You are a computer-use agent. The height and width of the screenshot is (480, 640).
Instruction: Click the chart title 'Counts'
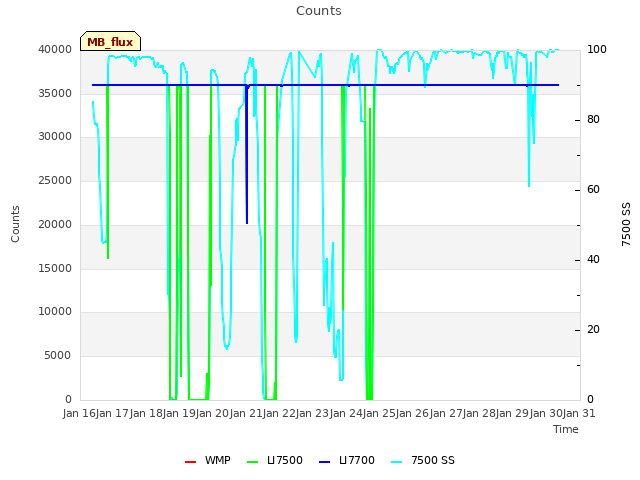(319, 11)
